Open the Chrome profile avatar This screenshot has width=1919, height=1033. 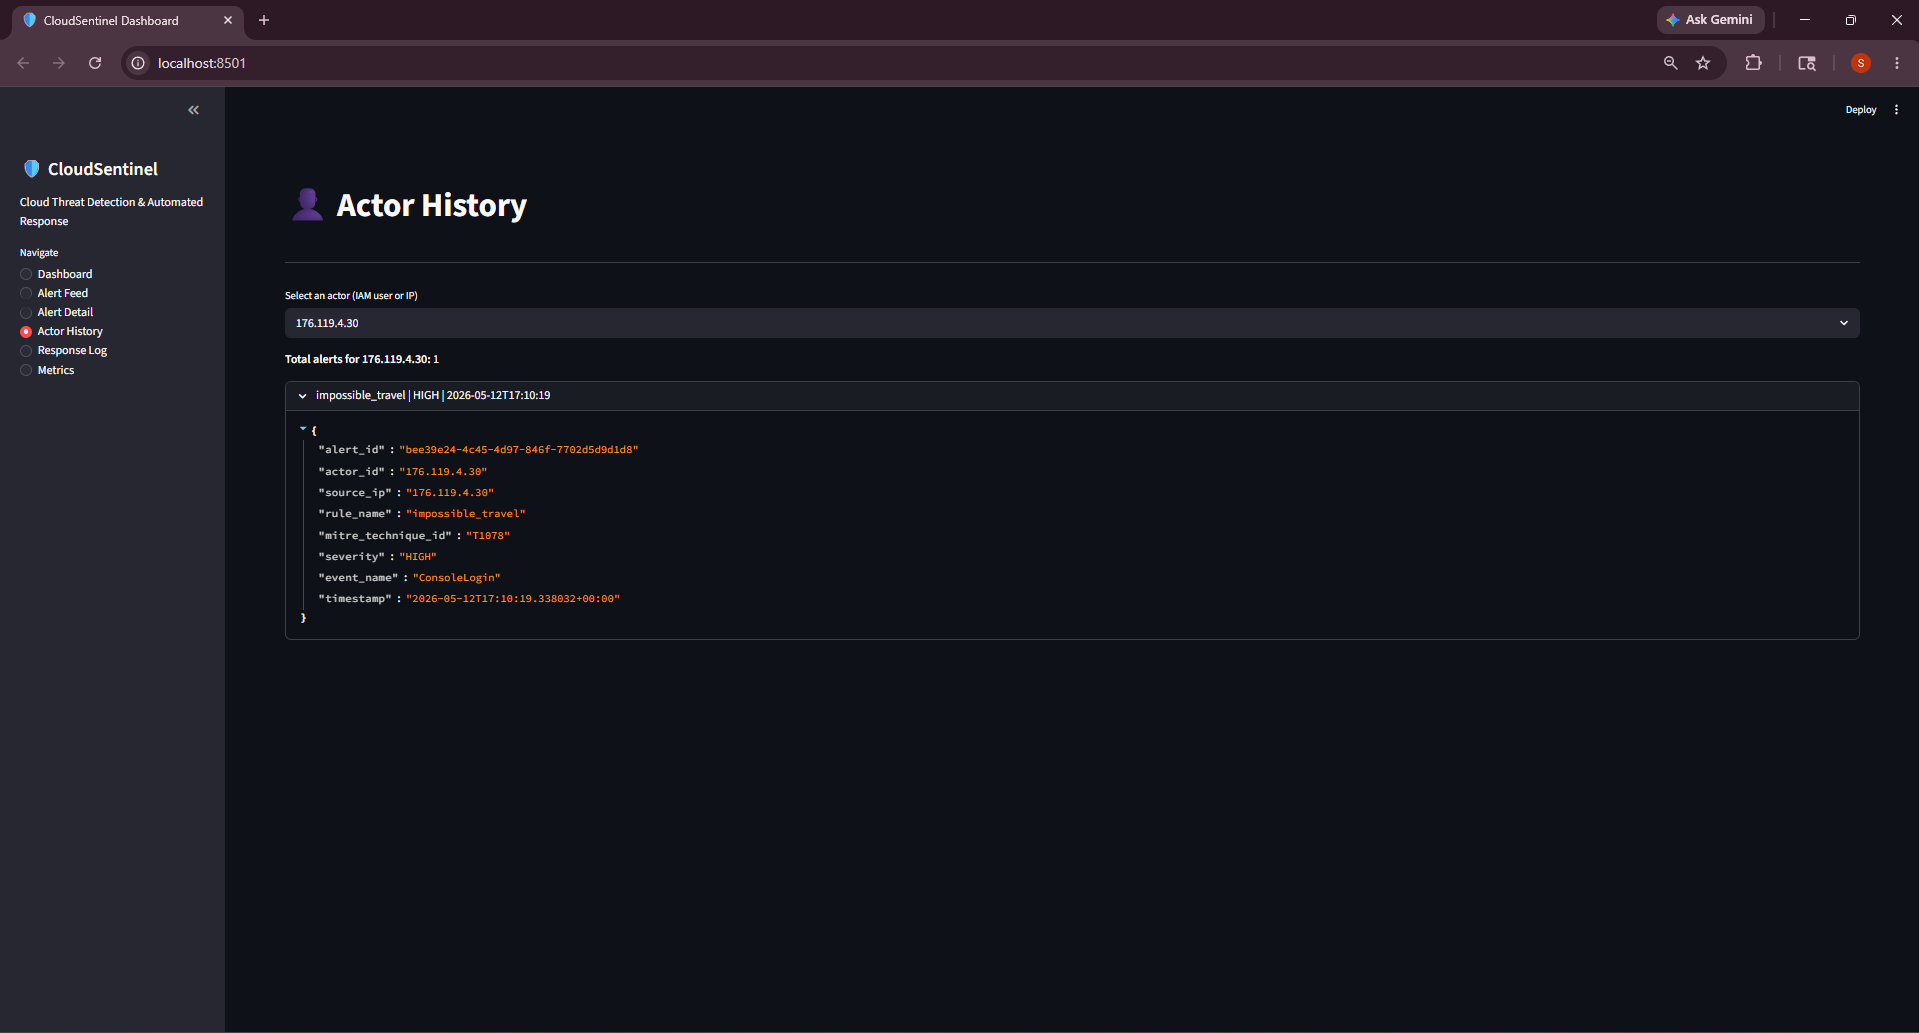point(1861,63)
